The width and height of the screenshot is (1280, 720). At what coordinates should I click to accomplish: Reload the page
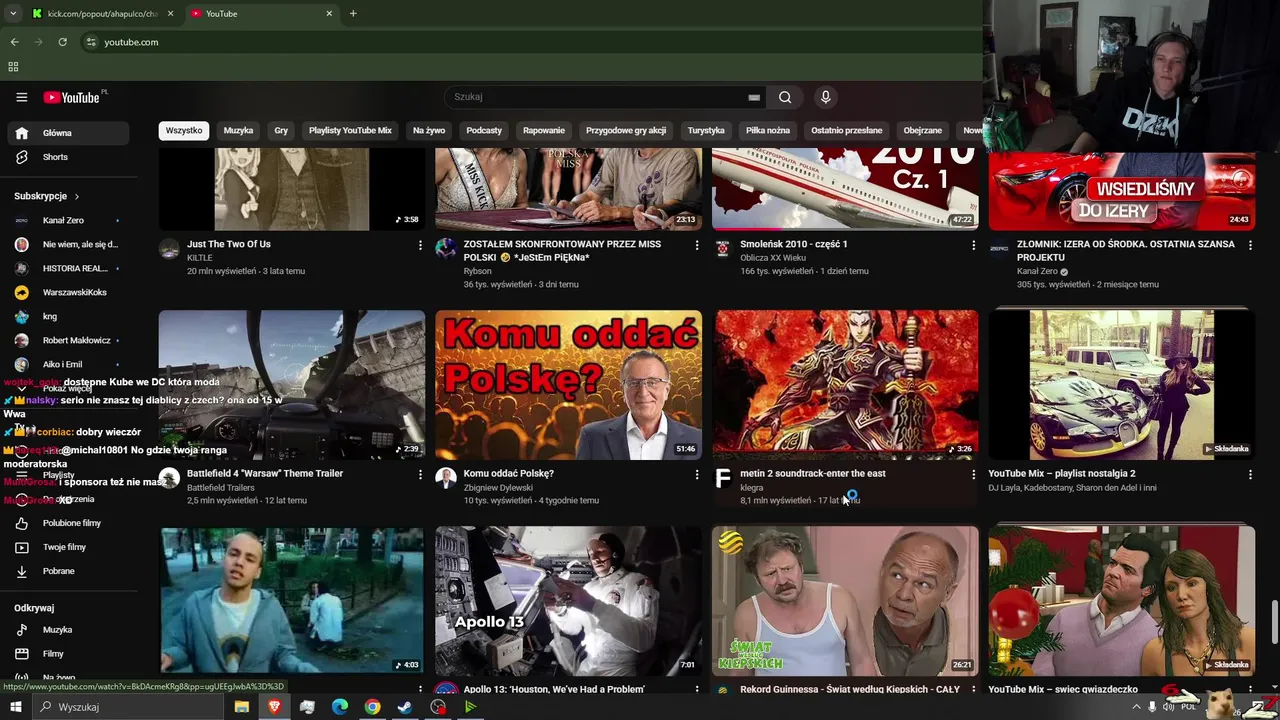coord(62,42)
